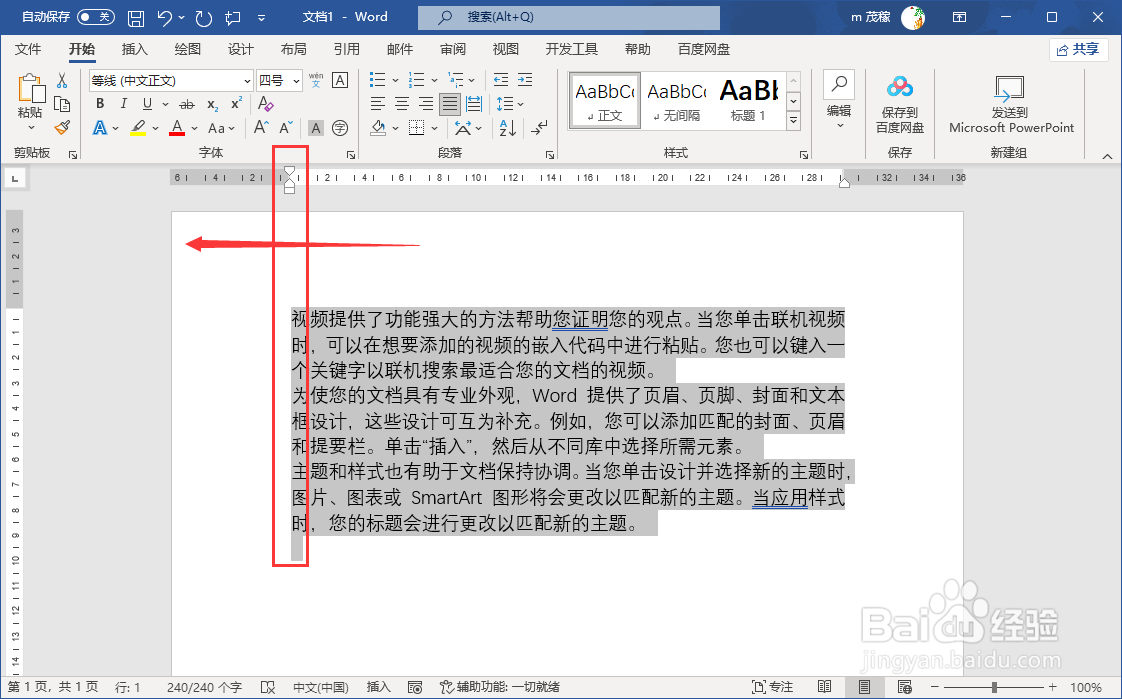Click 保存到百度网盘 button
This screenshot has width=1122, height=699.
(x=899, y=104)
